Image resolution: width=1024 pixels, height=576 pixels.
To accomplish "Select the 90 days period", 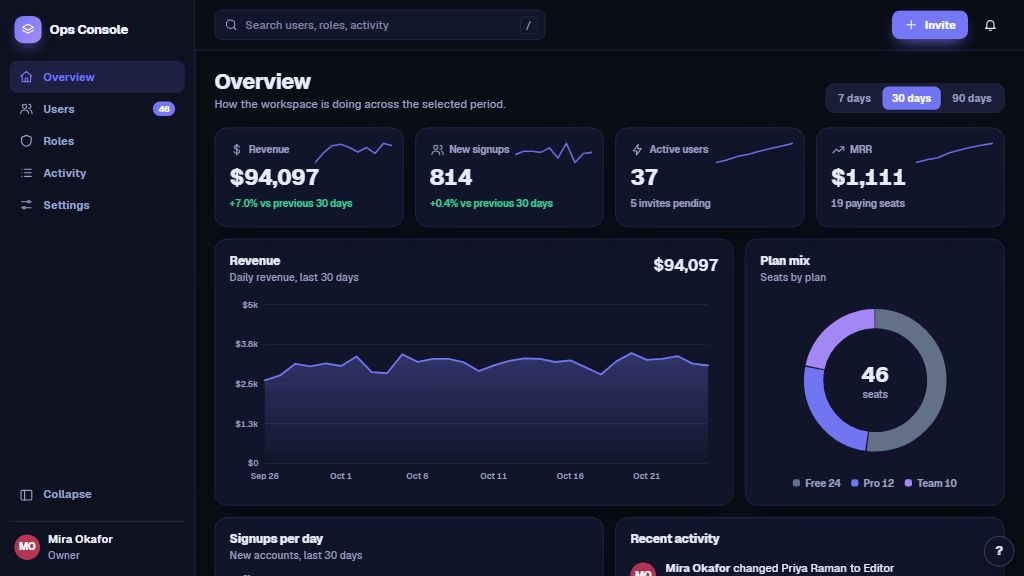I will tap(971, 98).
